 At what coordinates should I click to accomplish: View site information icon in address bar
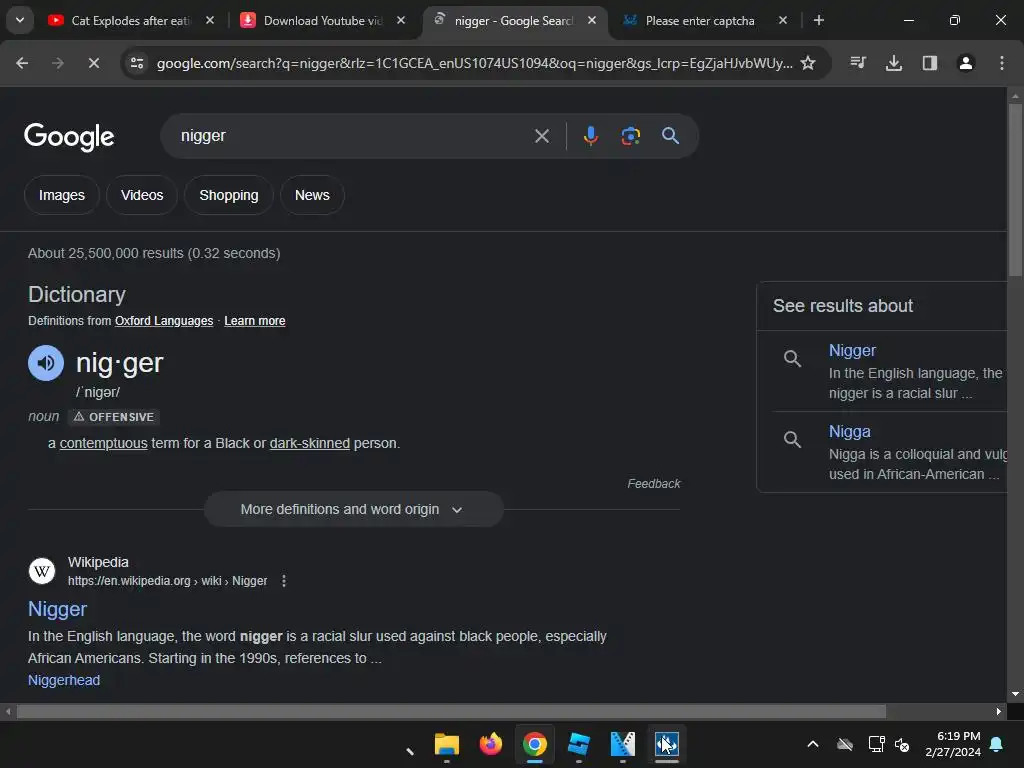(x=136, y=63)
